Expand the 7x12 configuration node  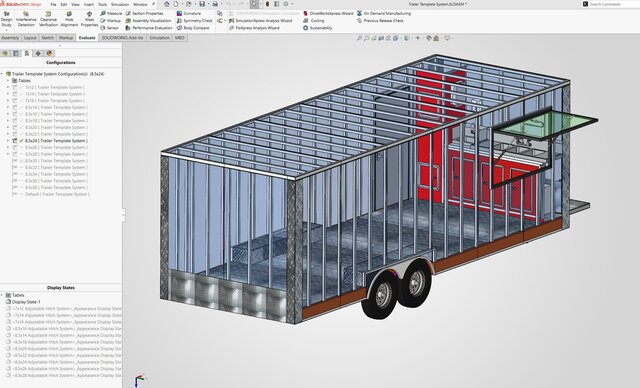(8, 87)
